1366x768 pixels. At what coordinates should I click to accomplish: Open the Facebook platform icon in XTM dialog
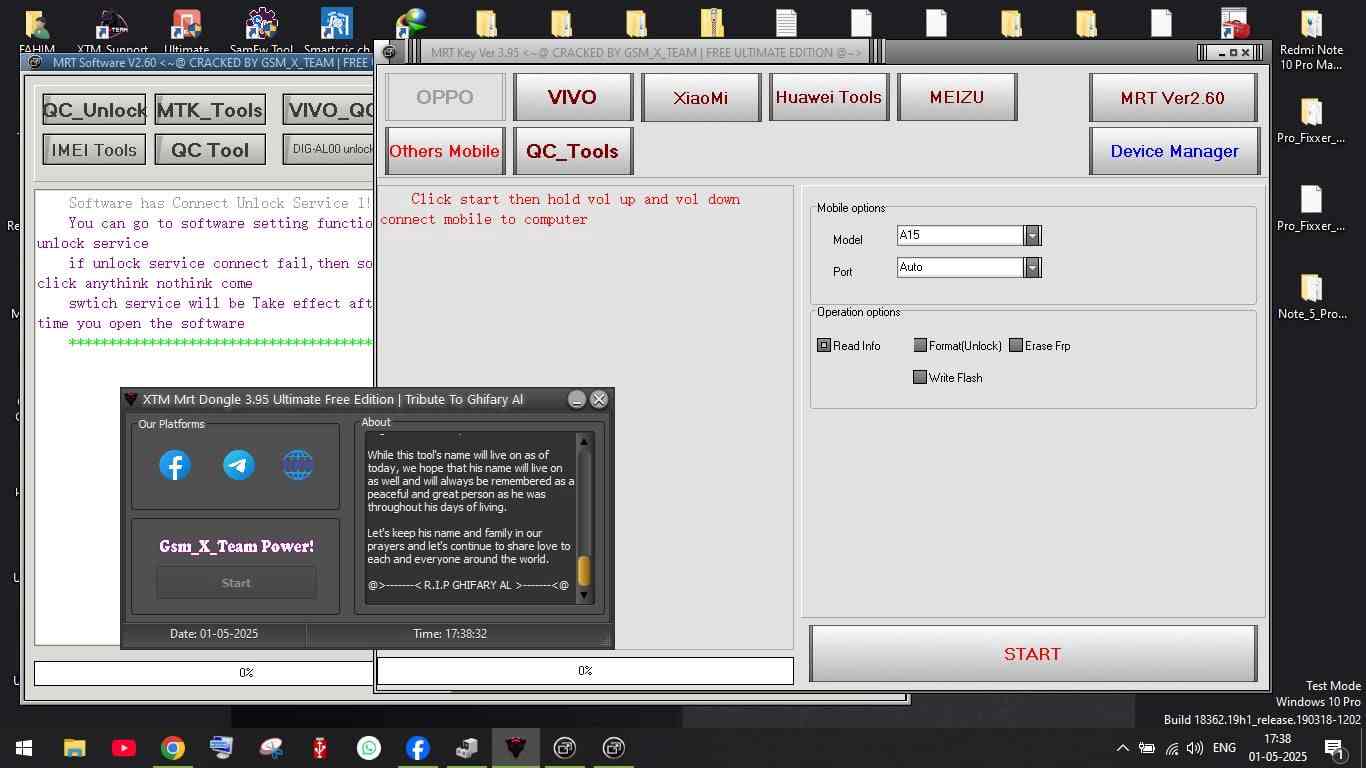tap(175, 465)
